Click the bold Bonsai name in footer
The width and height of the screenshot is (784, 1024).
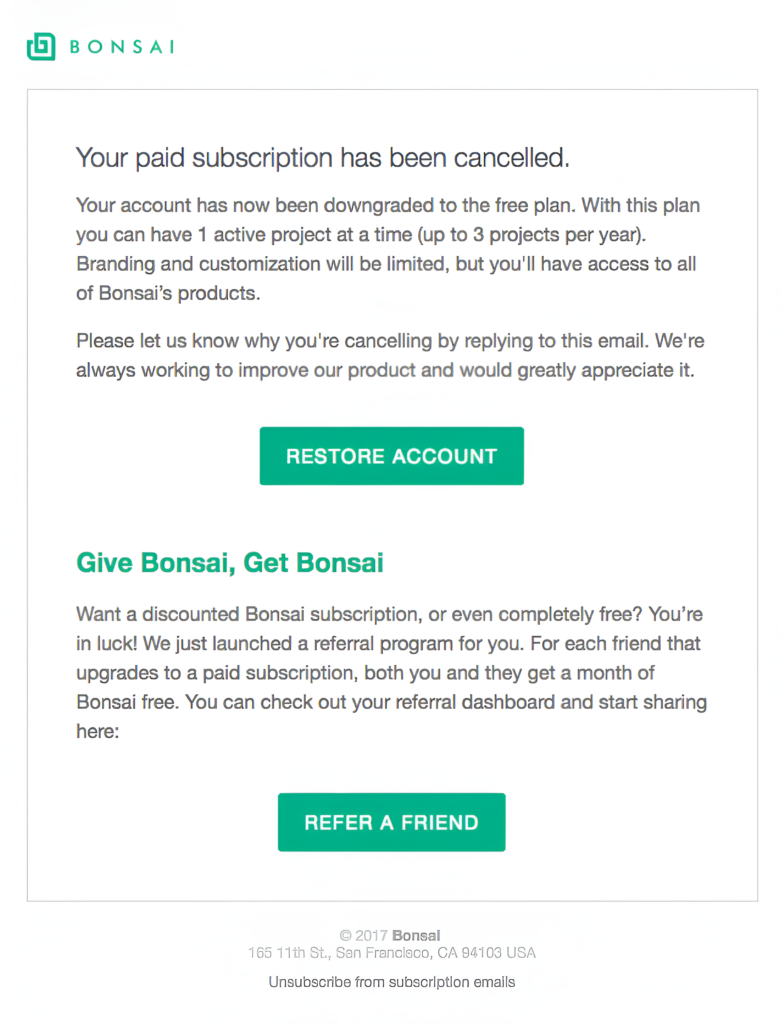tap(416, 936)
